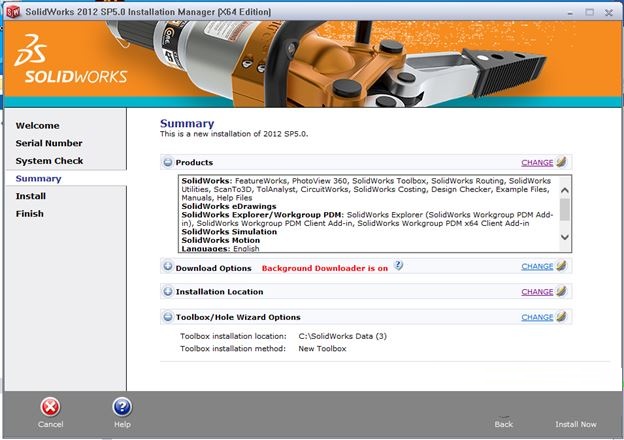The height and width of the screenshot is (440, 624).
Task: Click the 'New Toolbox' installation method value
Action: [x=322, y=348]
